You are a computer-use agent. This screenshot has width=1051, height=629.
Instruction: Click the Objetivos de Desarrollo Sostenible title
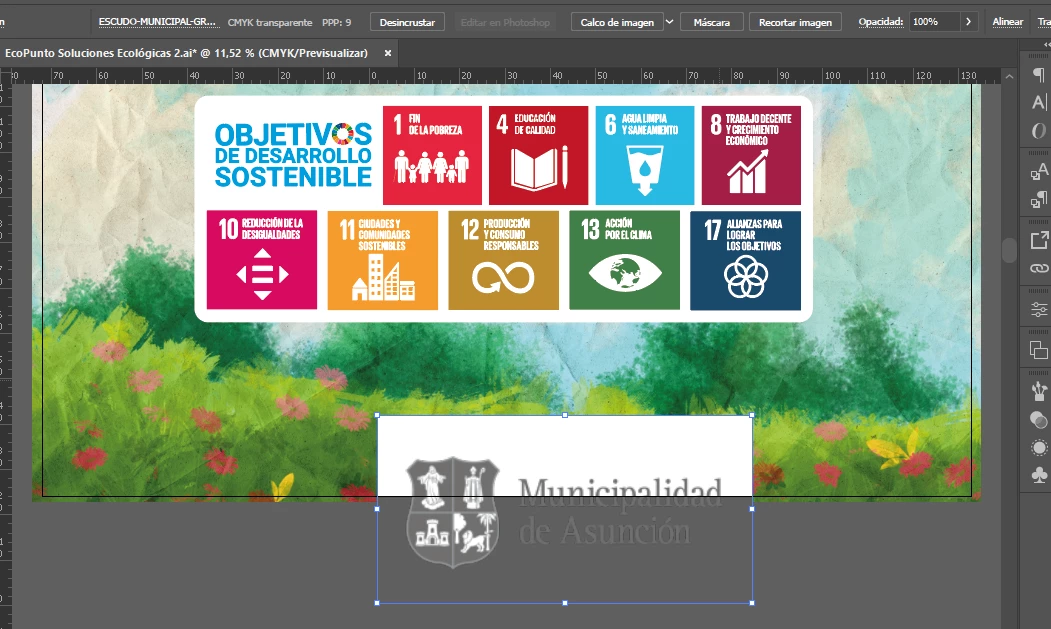[293, 155]
